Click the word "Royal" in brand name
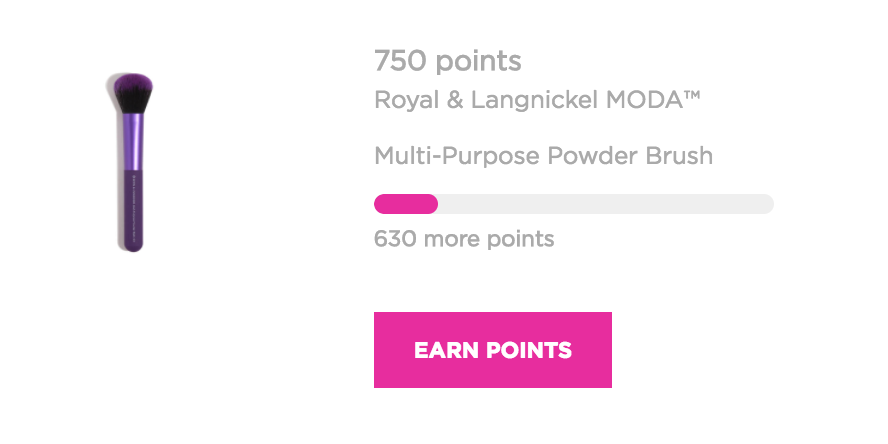The height and width of the screenshot is (444, 888). point(406,101)
